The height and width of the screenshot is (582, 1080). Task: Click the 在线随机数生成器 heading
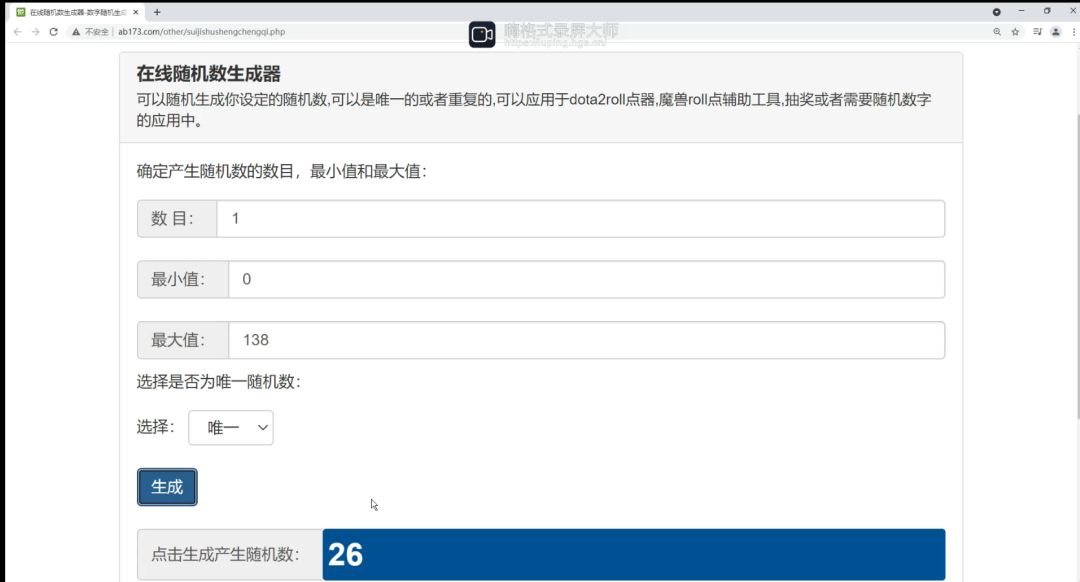209,74
